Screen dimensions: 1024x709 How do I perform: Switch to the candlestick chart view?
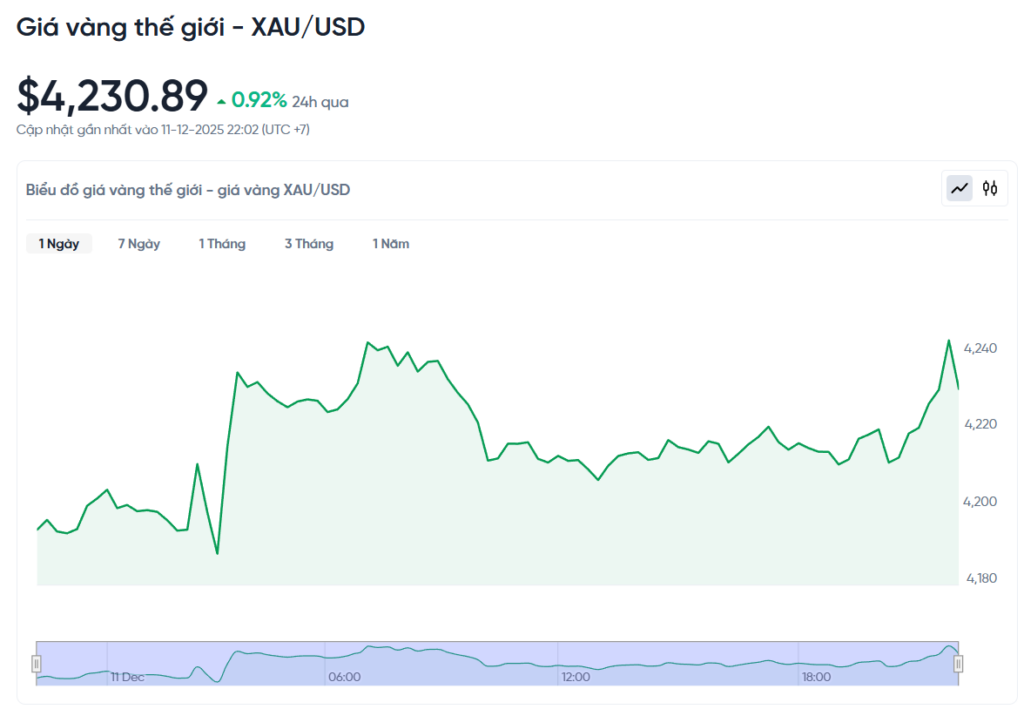tap(990, 188)
